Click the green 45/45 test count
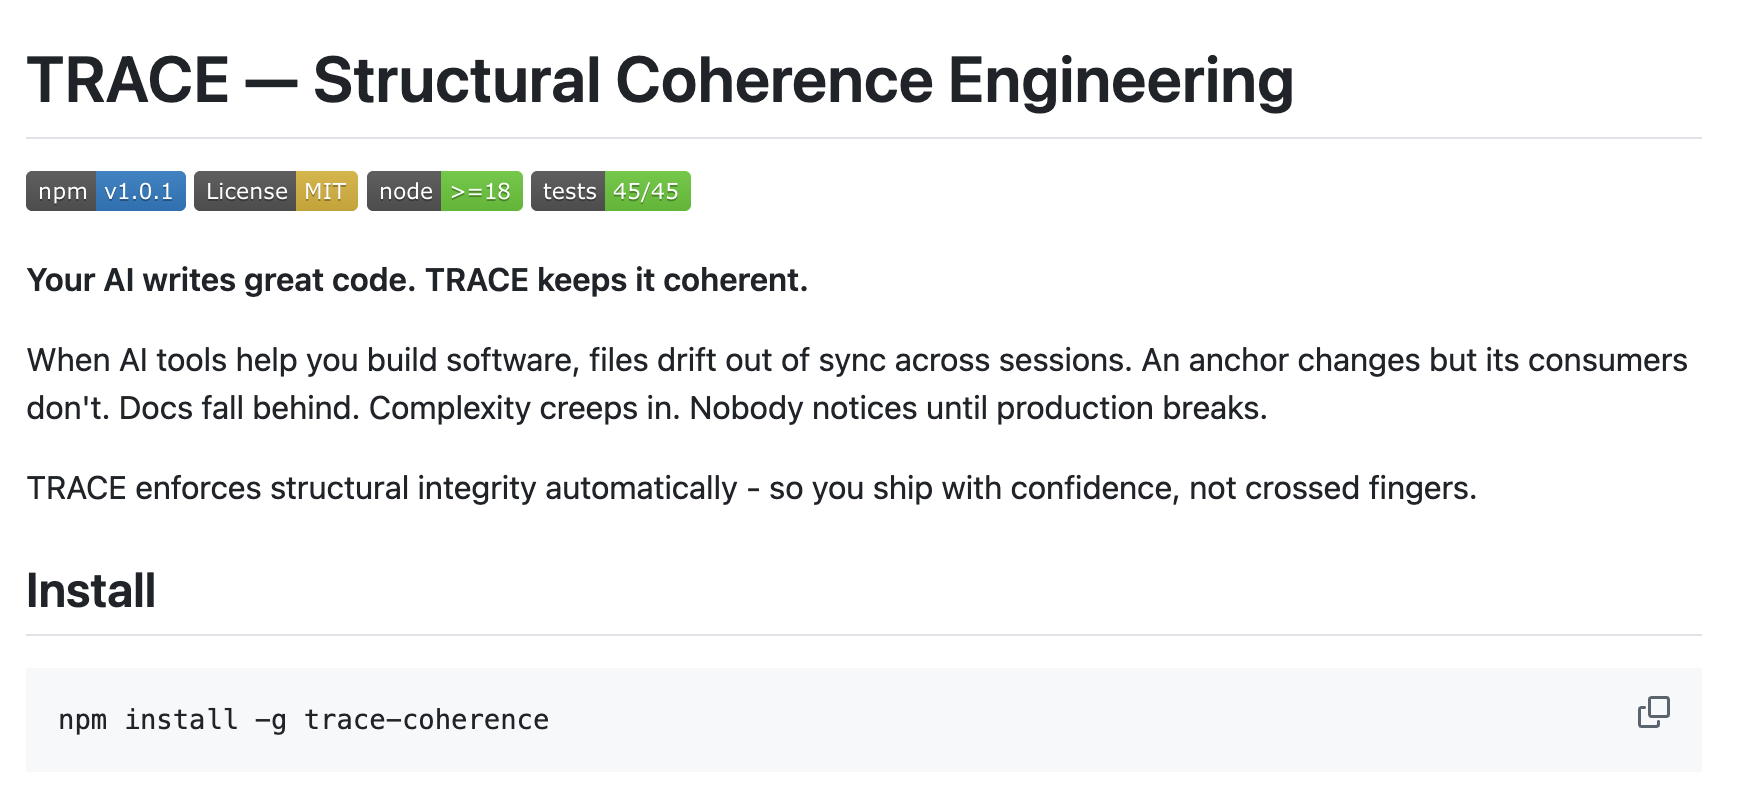The width and height of the screenshot is (1738, 812). click(x=646, y=191)
